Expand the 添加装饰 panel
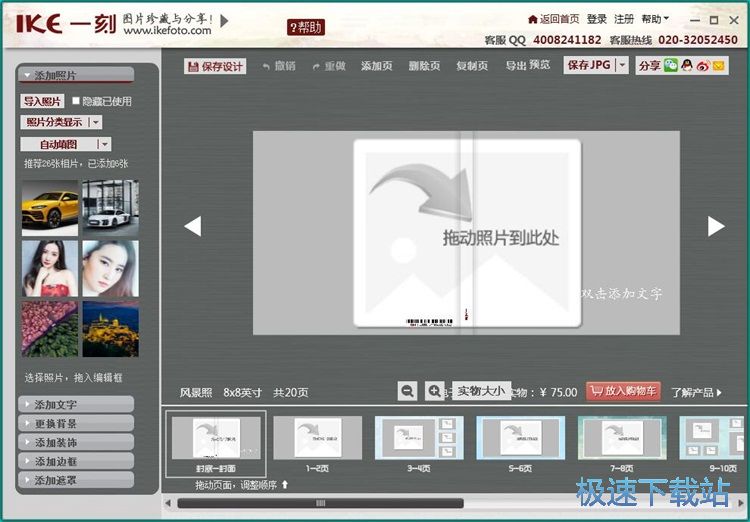 click(77, 442)
